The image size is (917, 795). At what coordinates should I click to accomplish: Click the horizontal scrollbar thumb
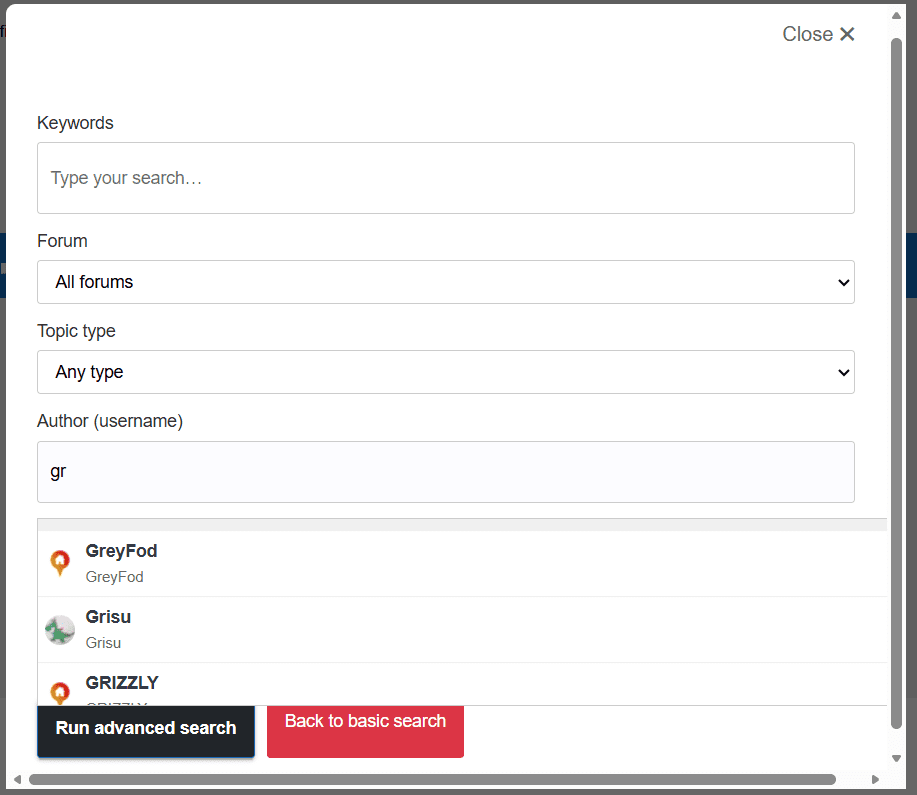tap(430, 779)
